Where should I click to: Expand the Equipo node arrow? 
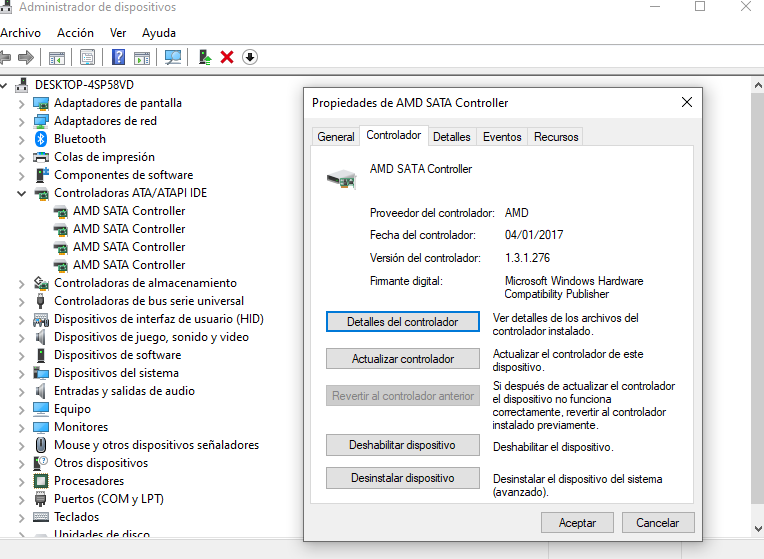(21, 410)
